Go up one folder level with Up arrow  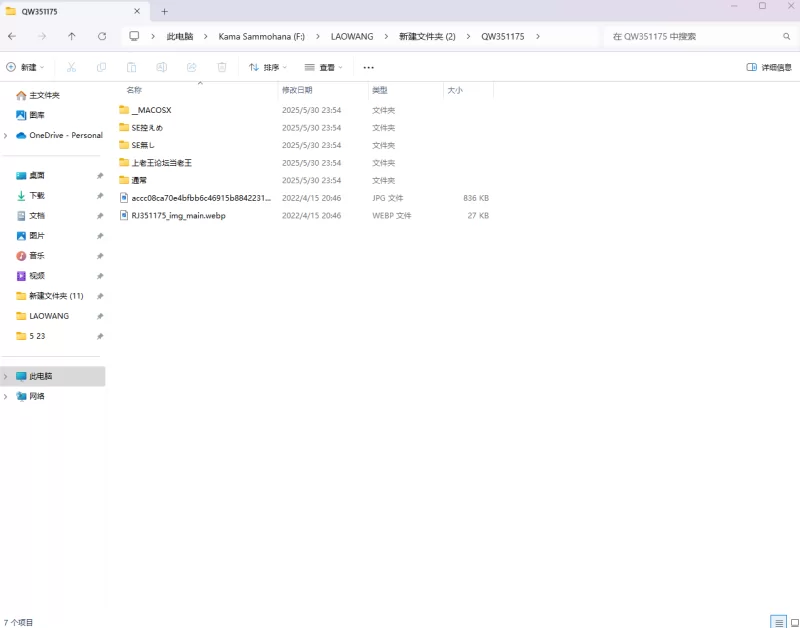pyautogui.click(x=72, y=36)
